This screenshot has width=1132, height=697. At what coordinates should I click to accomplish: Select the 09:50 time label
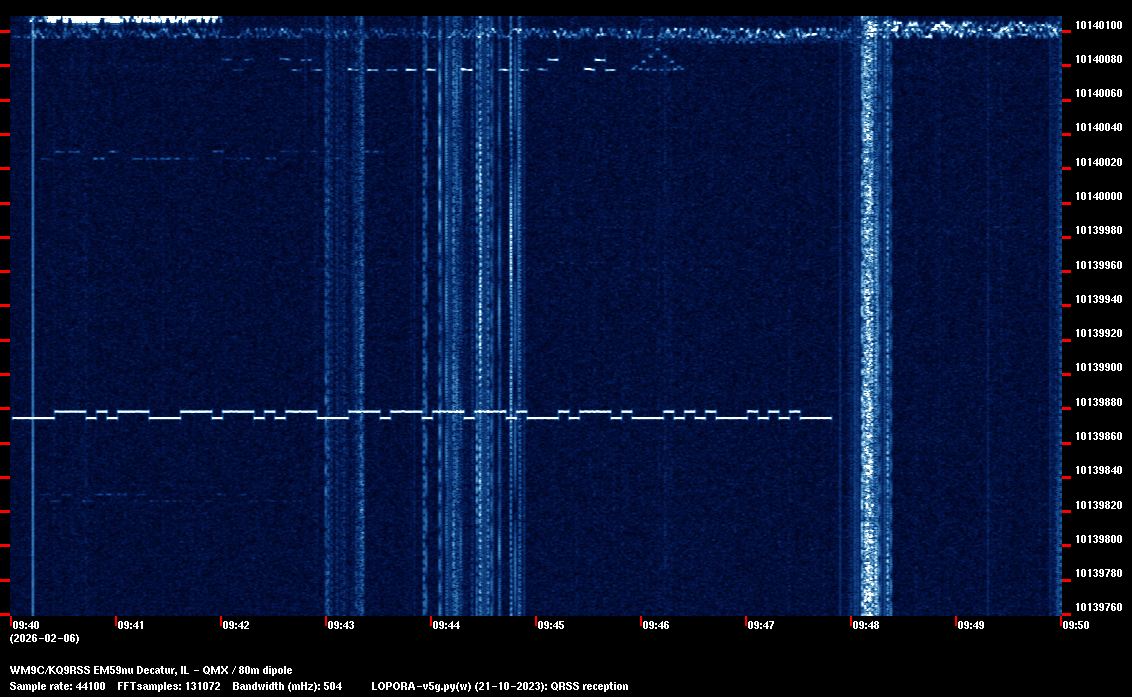(x=1076, y=625)
